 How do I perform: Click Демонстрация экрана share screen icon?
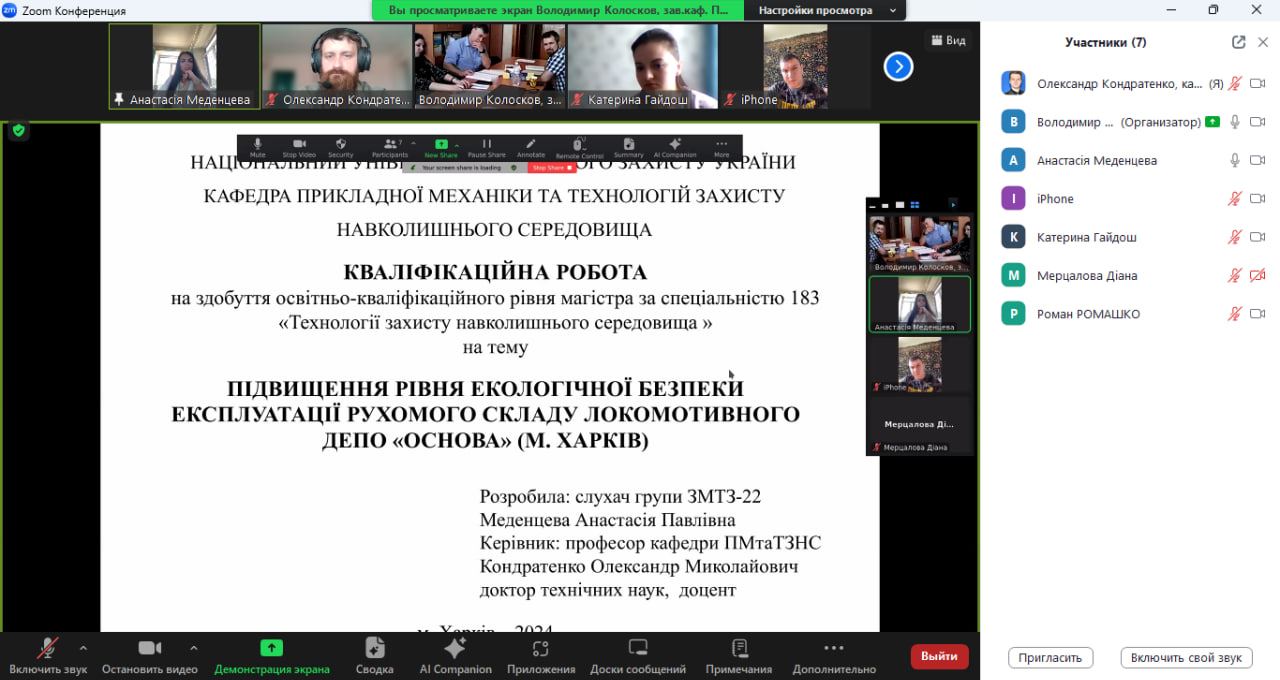tap(271, 648)
